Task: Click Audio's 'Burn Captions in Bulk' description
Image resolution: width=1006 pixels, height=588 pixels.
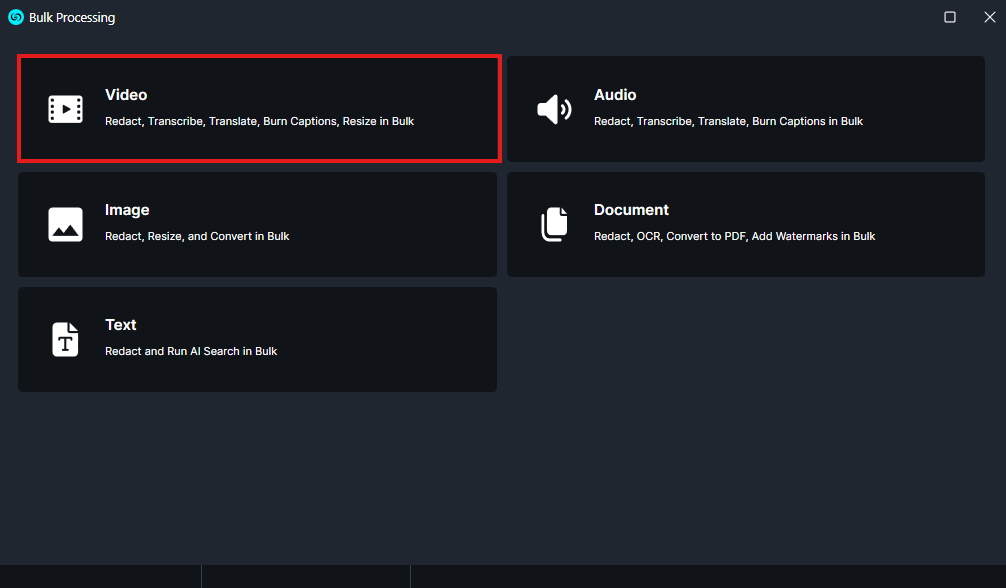Action: [x=807, y=121]
